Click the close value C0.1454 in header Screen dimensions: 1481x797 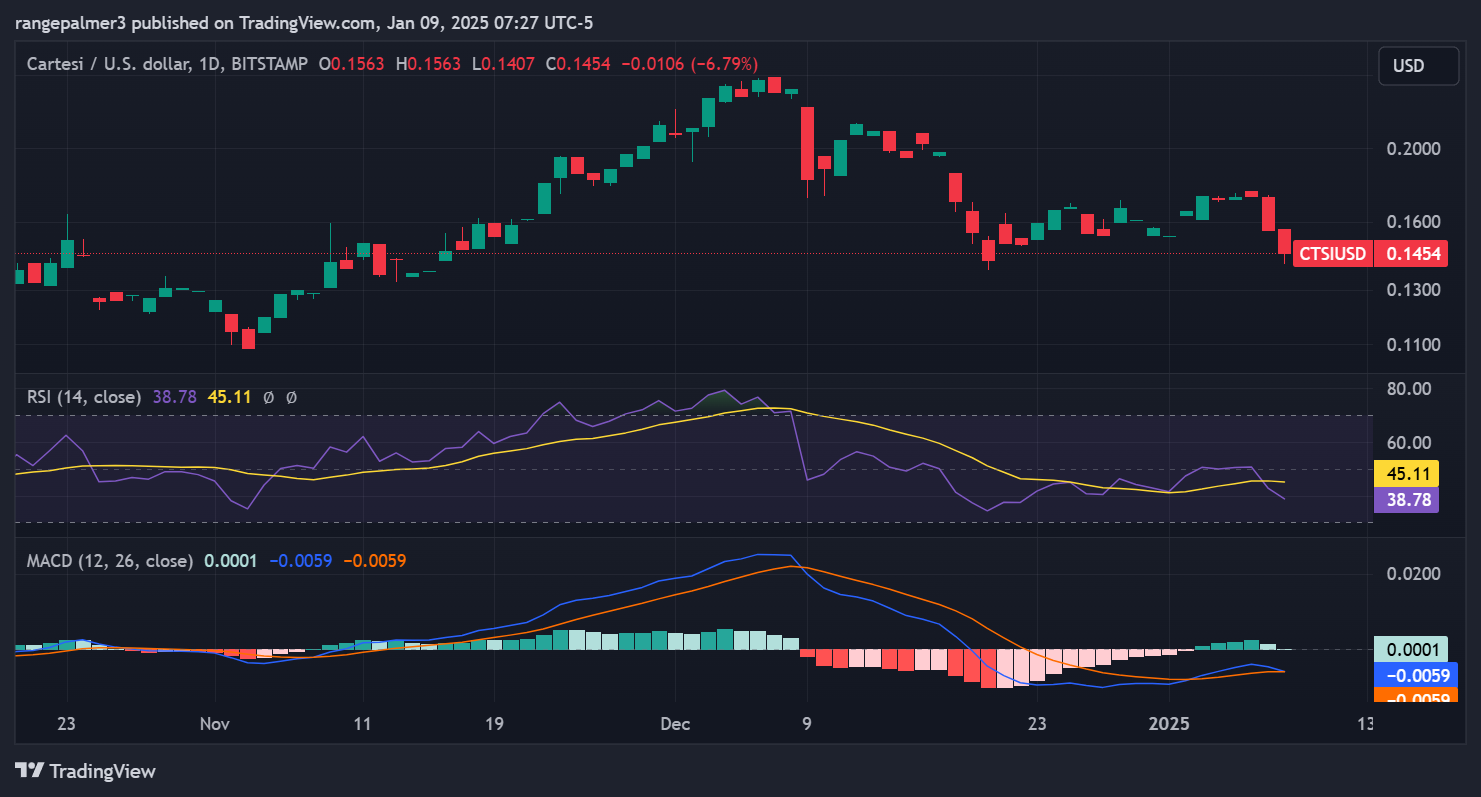pos(579,64)
